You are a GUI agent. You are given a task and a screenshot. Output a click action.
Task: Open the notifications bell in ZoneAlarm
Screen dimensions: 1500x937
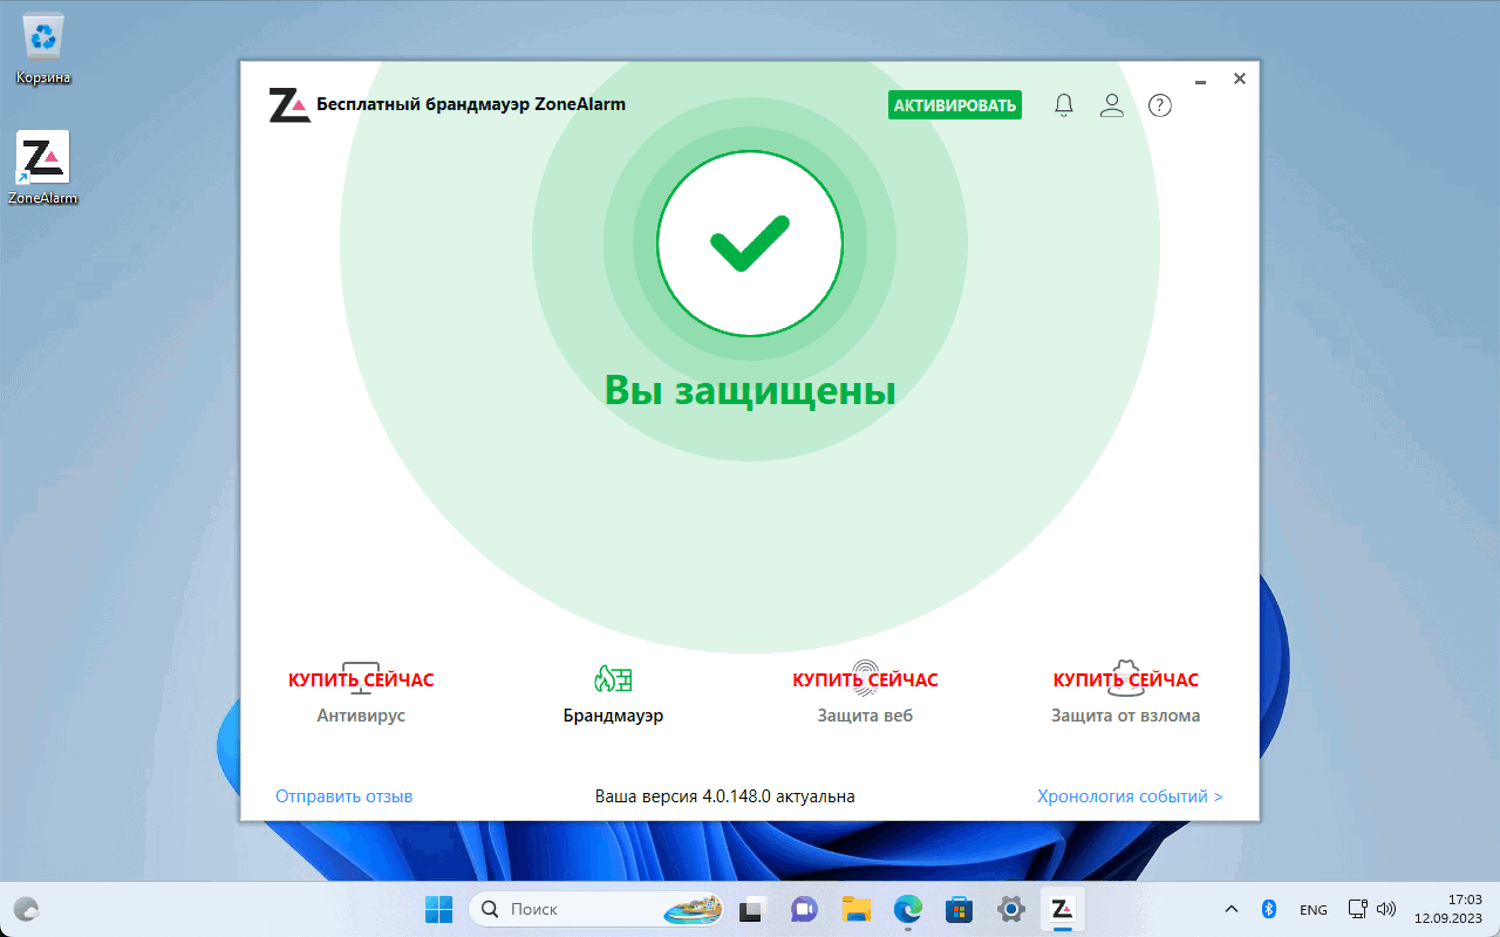point(1064,105)
